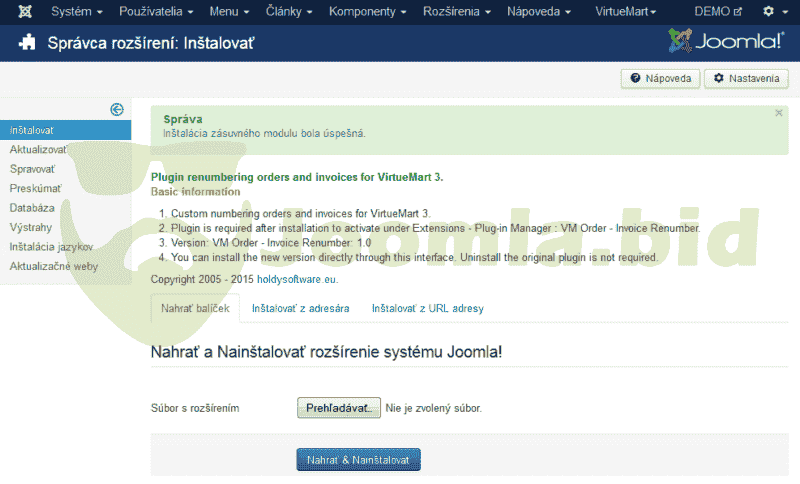
Task: Collapse the sidebar with the arrow icon
Action: 117,110
